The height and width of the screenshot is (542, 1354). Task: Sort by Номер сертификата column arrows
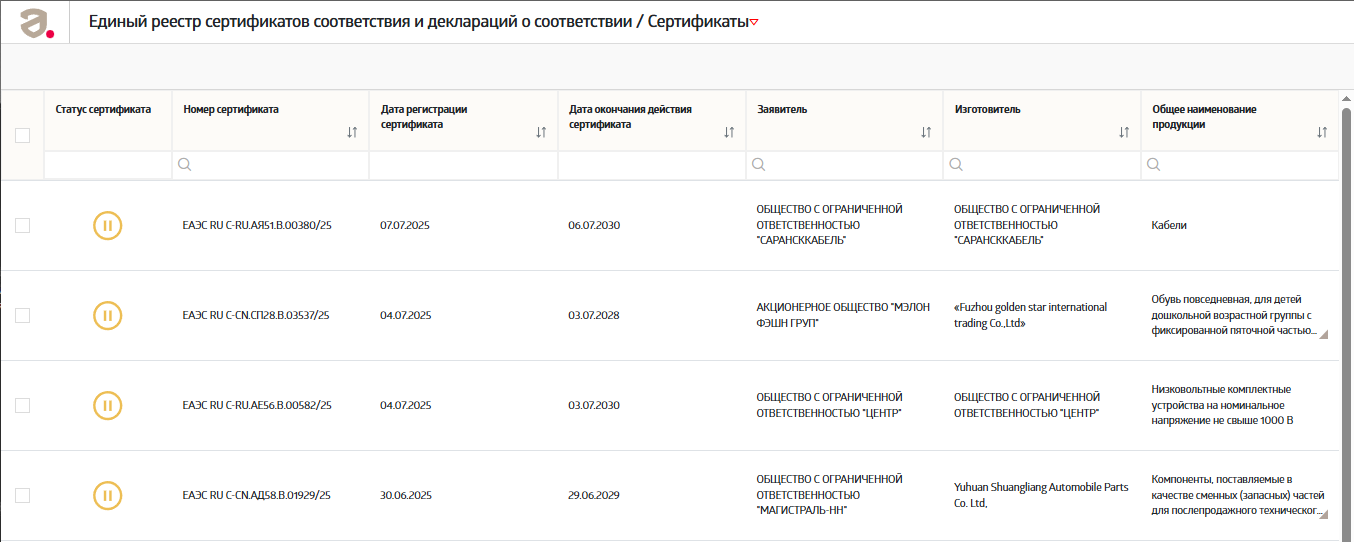[x=352, y=132]
